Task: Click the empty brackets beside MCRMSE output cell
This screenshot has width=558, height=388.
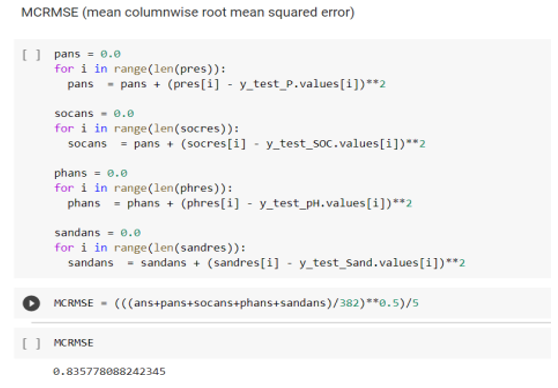Action: click(x=31, y=344)
